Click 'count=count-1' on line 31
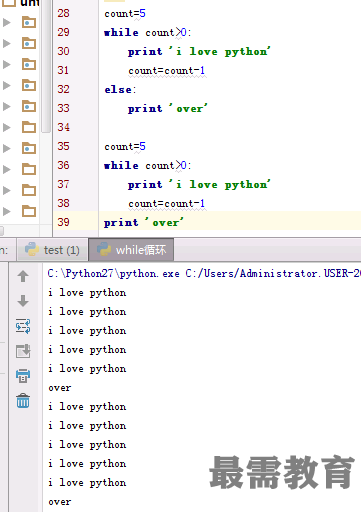The image size is (361, 512). (x=167, y=71)
